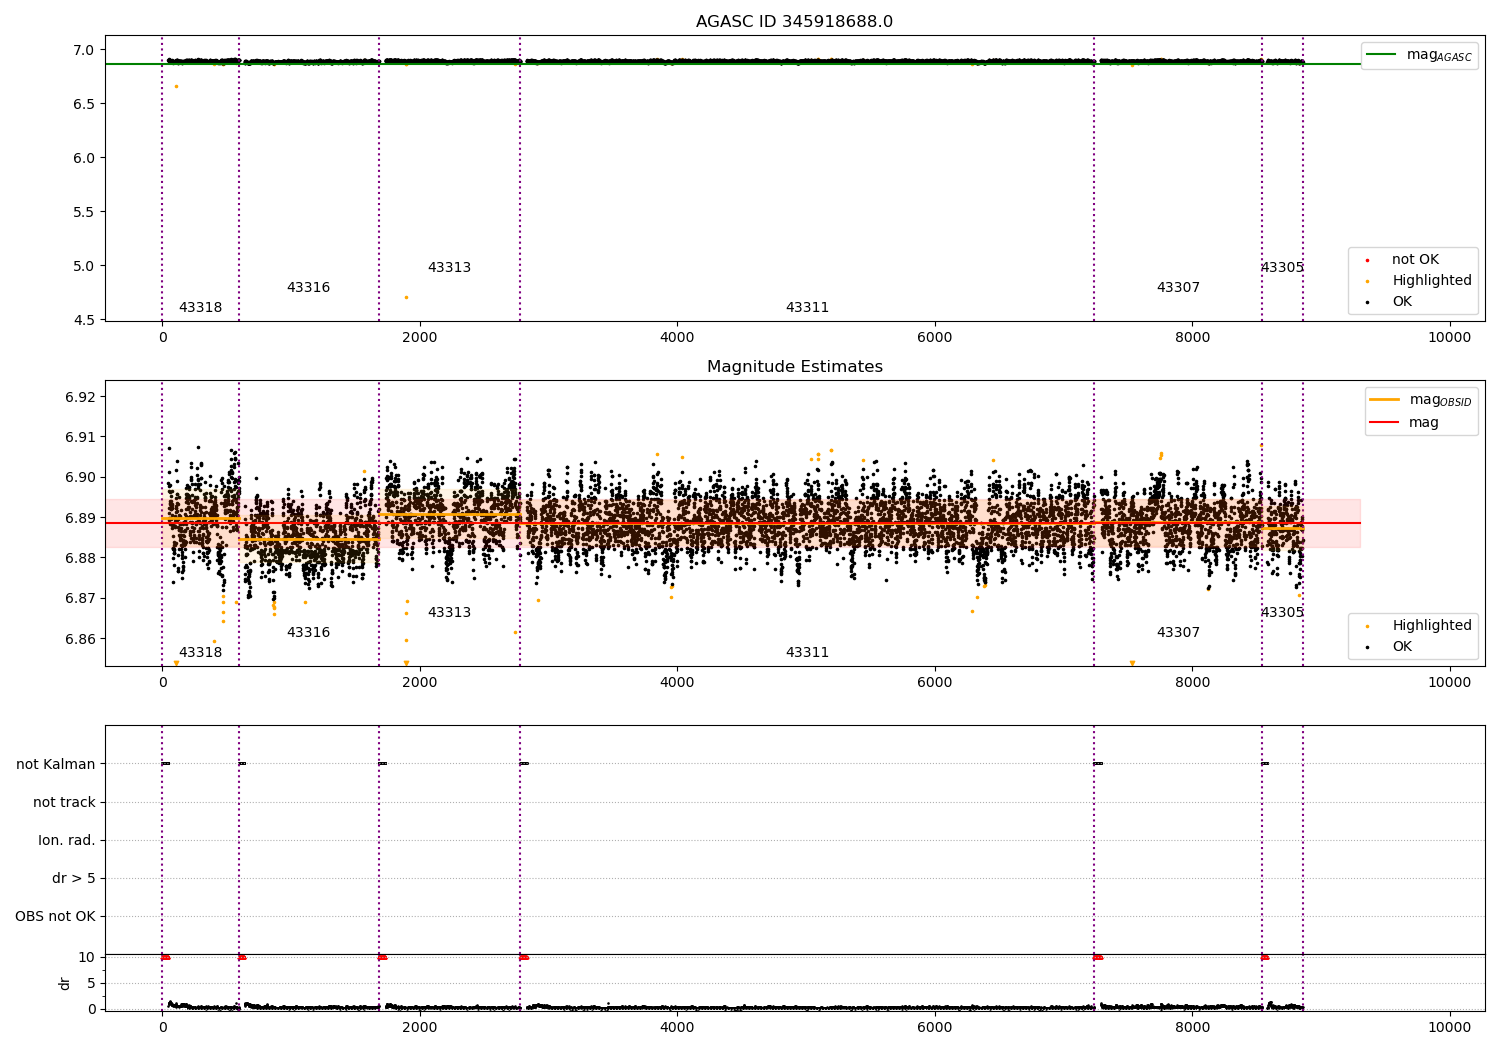Viewport: 1500px width, 1050px height.
Task: Click the 6.5 tick on top plot
Action: tap(84, 104)
